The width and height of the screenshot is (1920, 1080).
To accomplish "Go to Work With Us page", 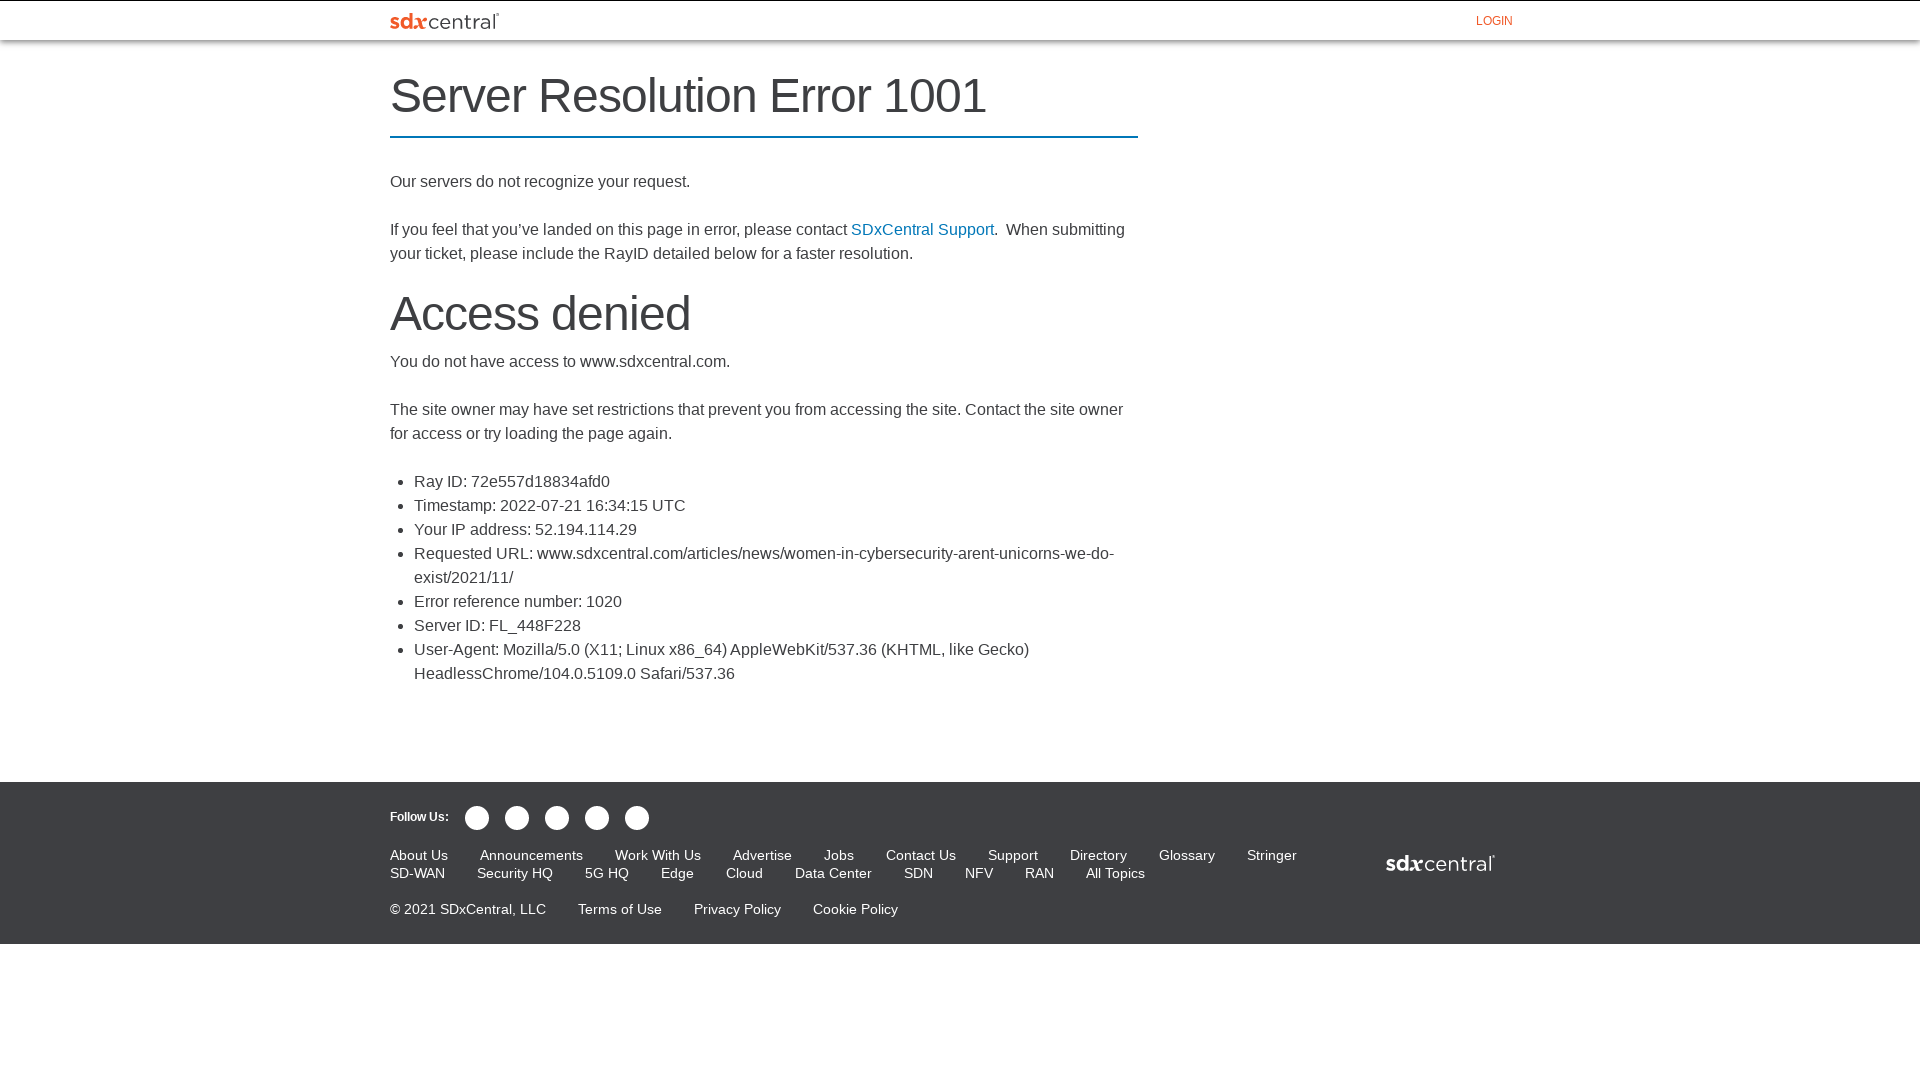I will click(658, 856).
